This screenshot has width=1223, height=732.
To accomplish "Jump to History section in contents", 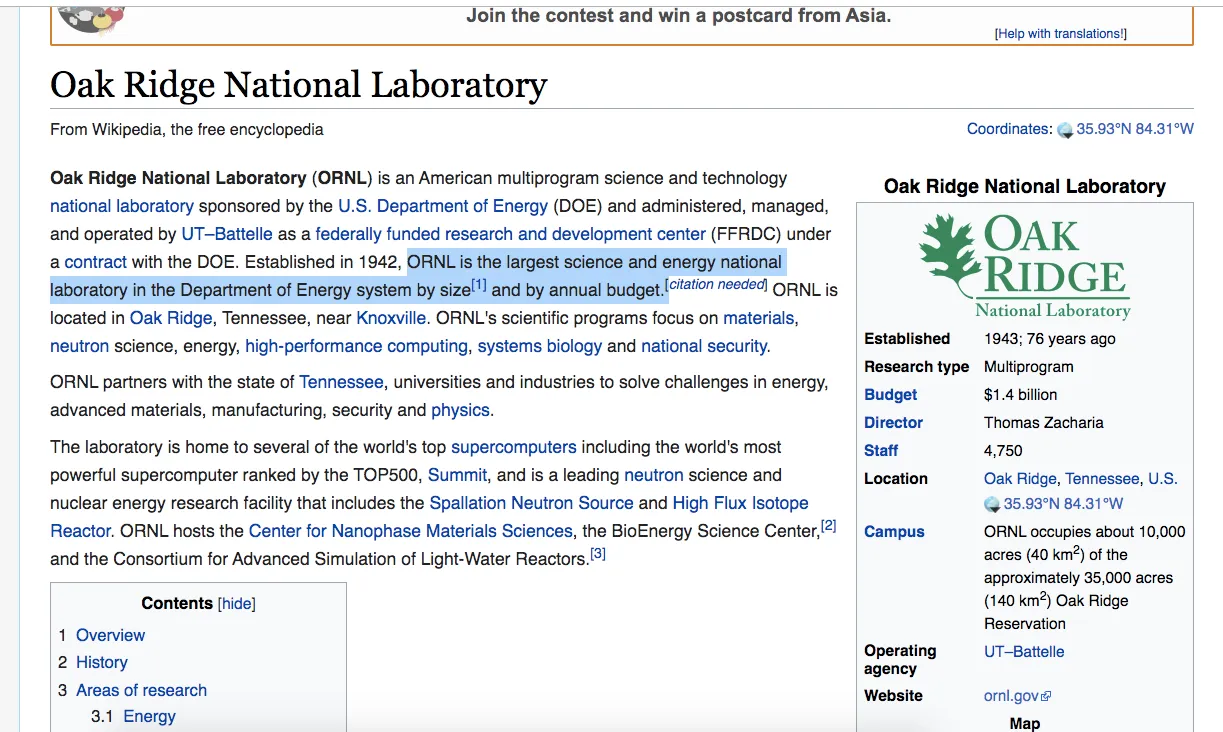I will point(102,662).
